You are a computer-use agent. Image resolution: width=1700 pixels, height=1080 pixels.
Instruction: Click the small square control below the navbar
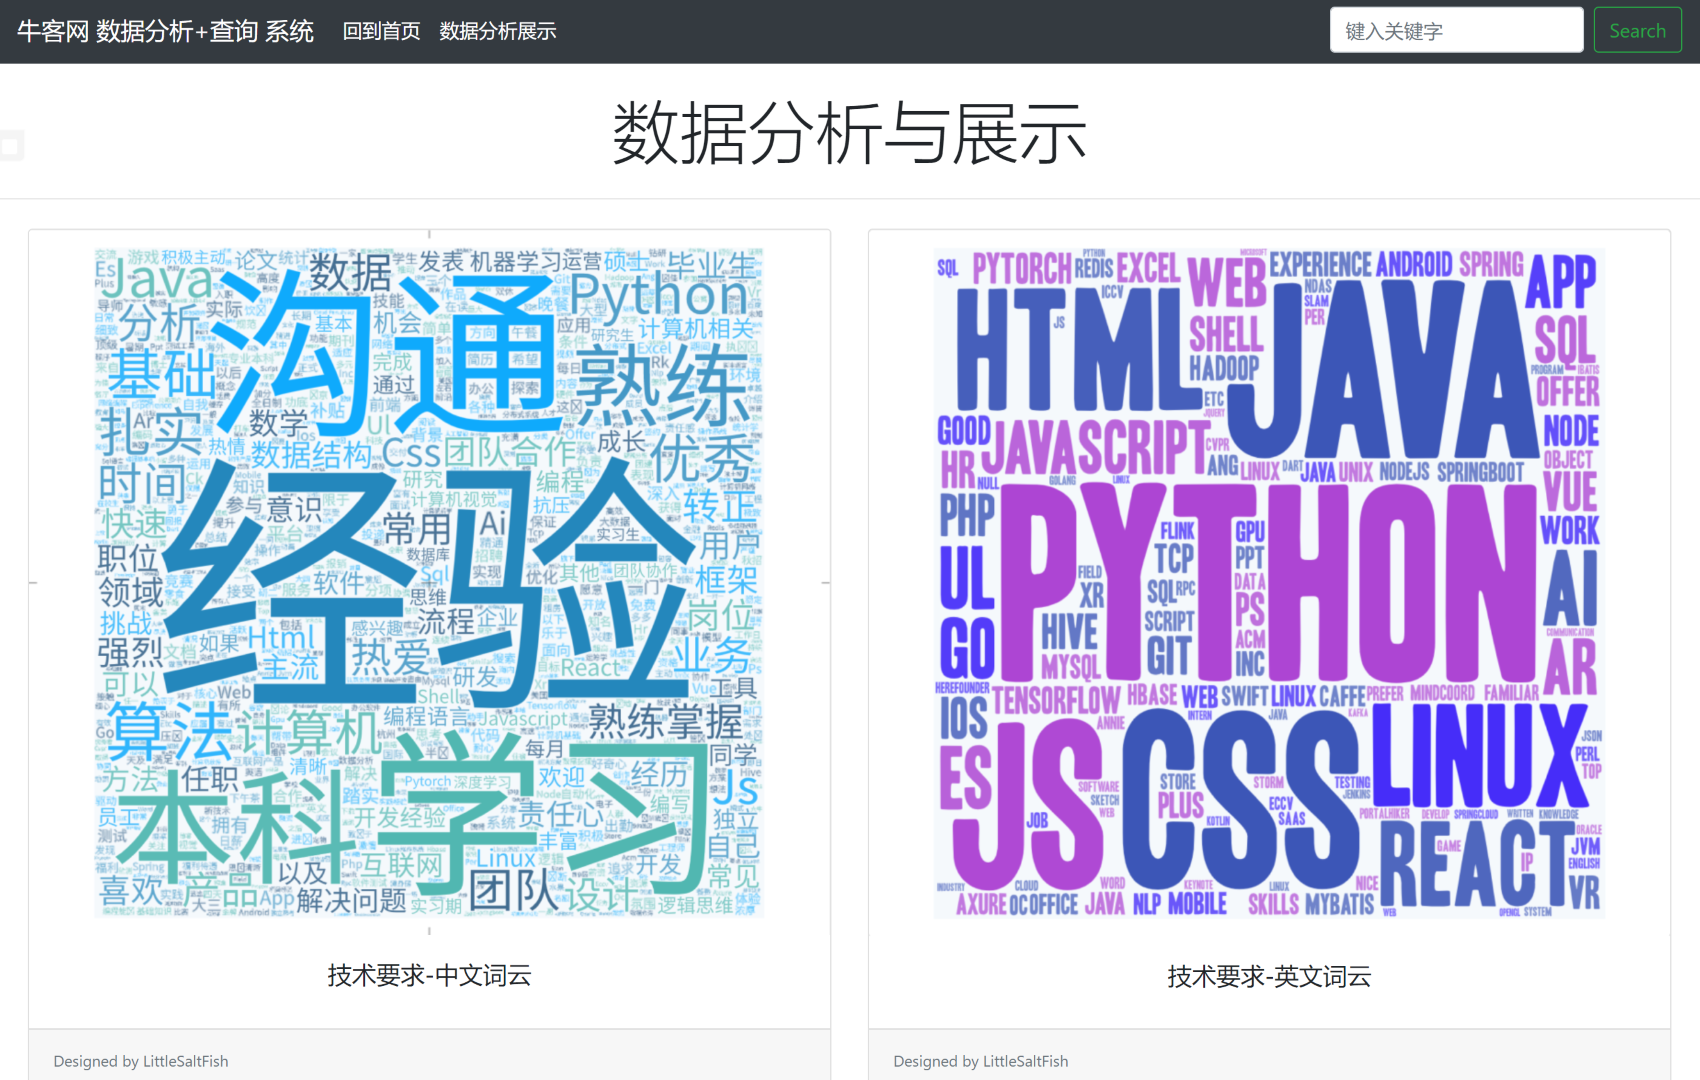point(10,146)
